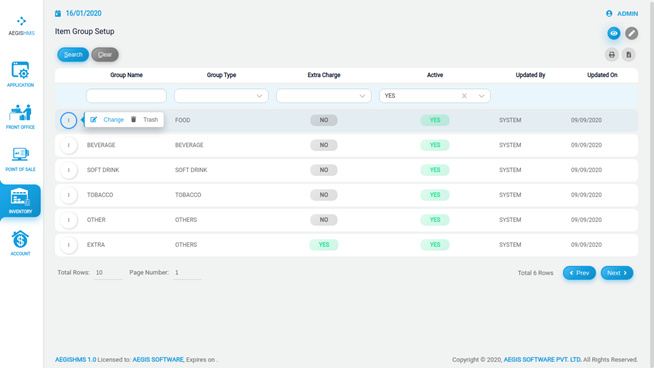This screenshot has height=368, width=654.
Task: Click the Item Group Setup title
Action: (85, 31)
